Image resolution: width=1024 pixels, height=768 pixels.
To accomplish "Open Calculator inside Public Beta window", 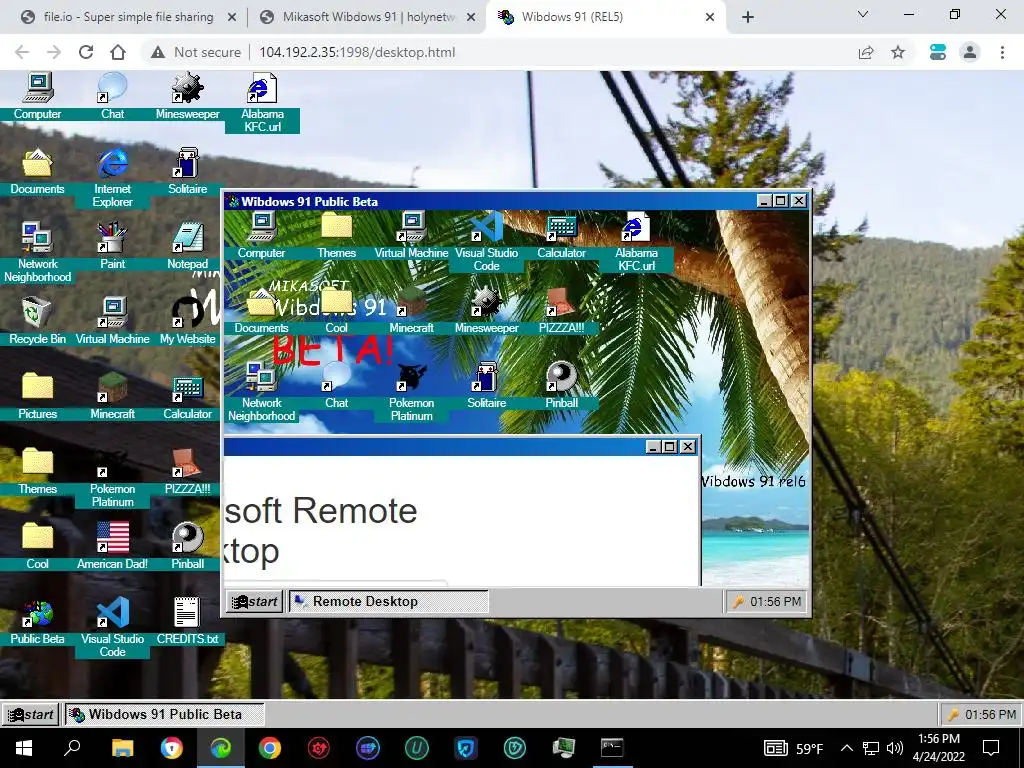I will coord(562,235).
